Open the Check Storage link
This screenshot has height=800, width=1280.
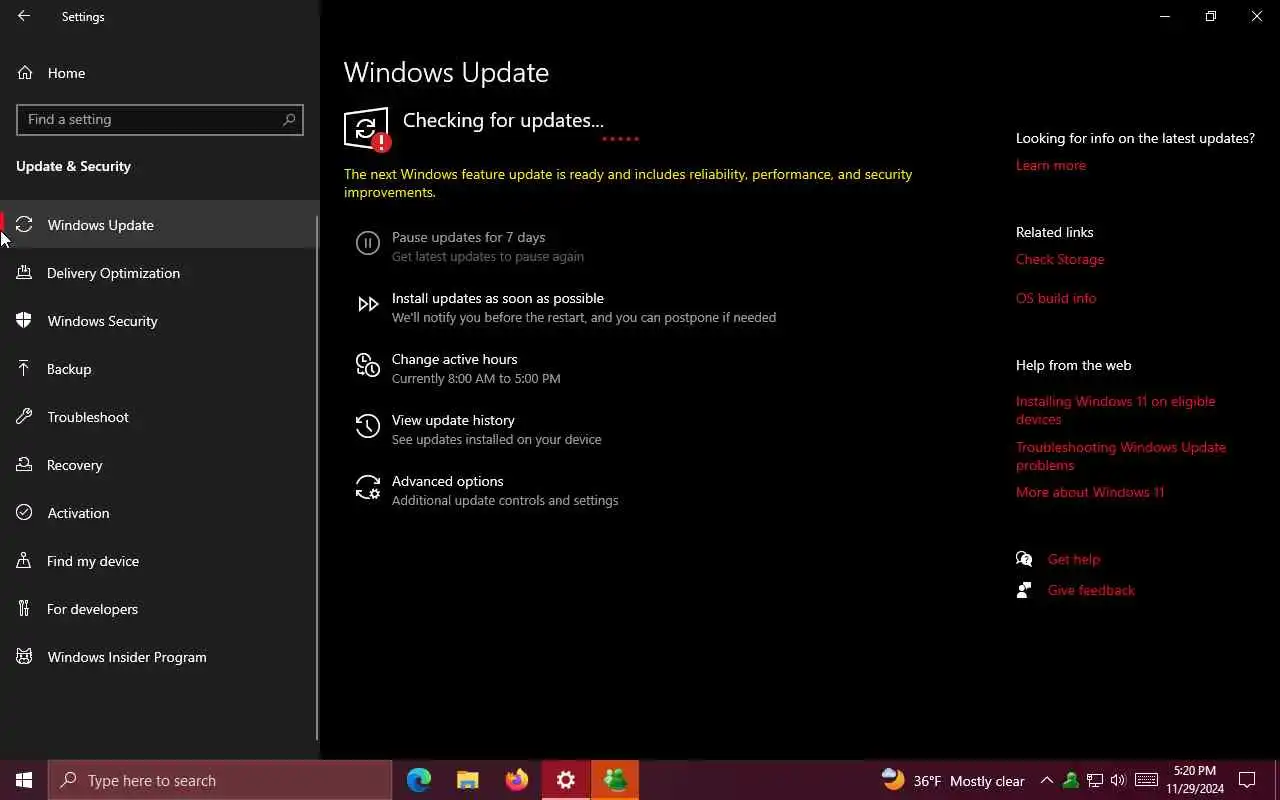[1060, 259]
